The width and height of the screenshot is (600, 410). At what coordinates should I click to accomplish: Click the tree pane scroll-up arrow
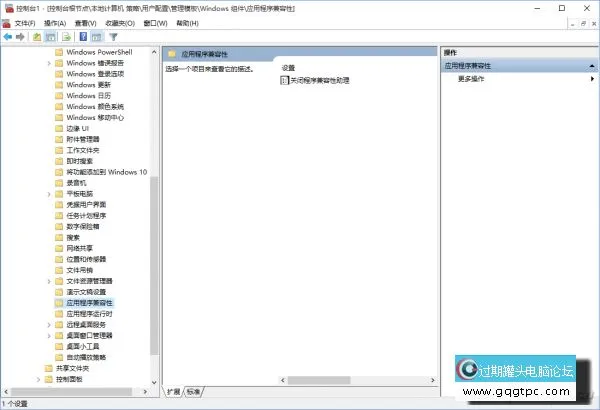pos(154,52)
